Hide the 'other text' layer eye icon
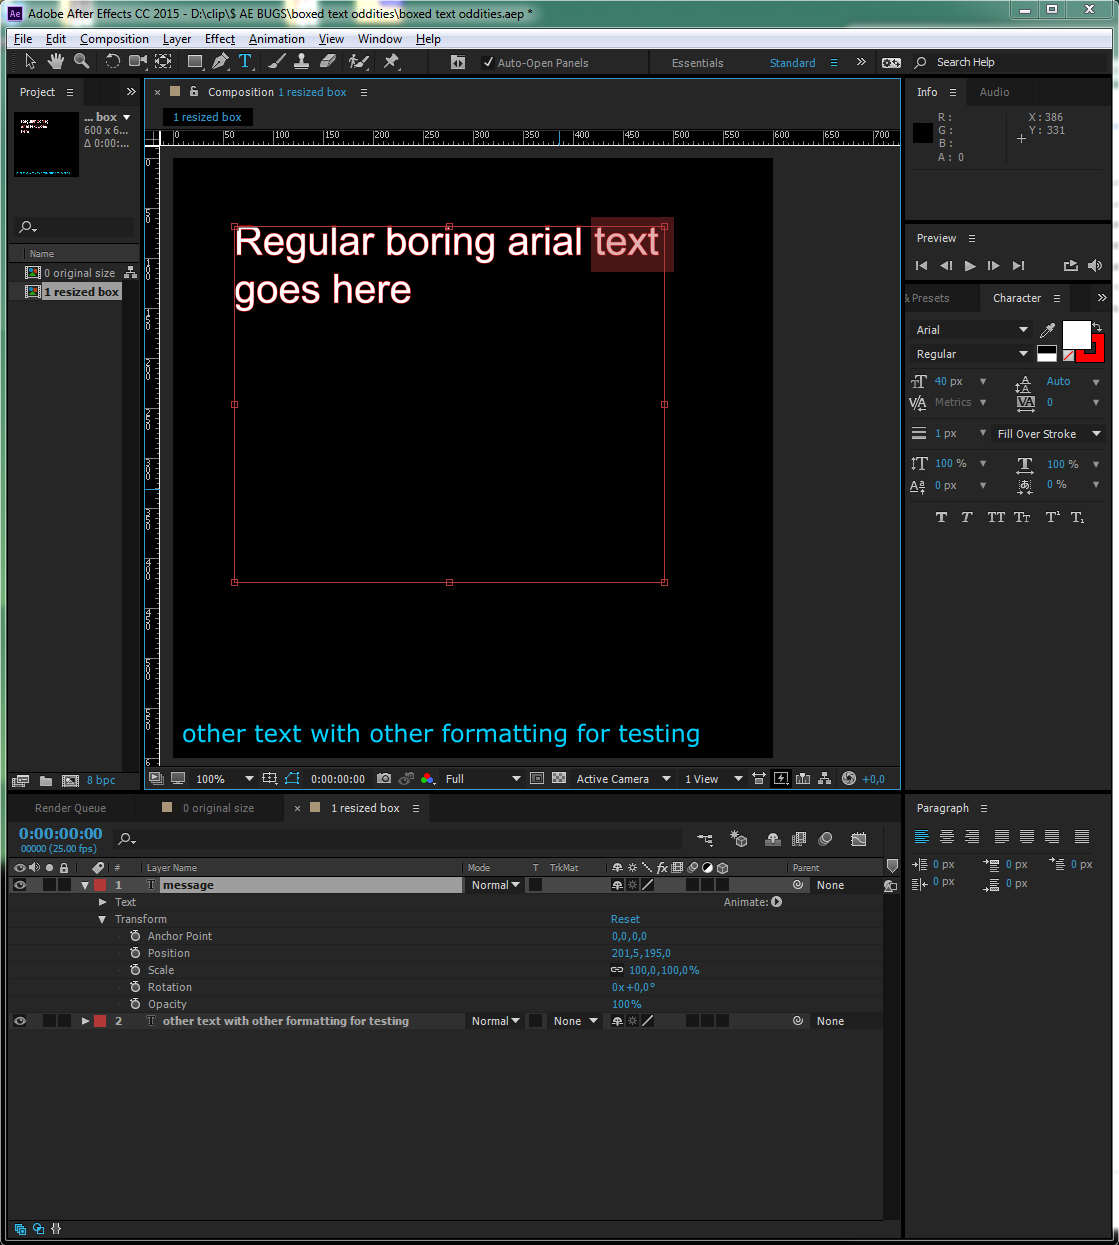The height and width of the screenshot is (1245, 1119). click(20, 1021)
